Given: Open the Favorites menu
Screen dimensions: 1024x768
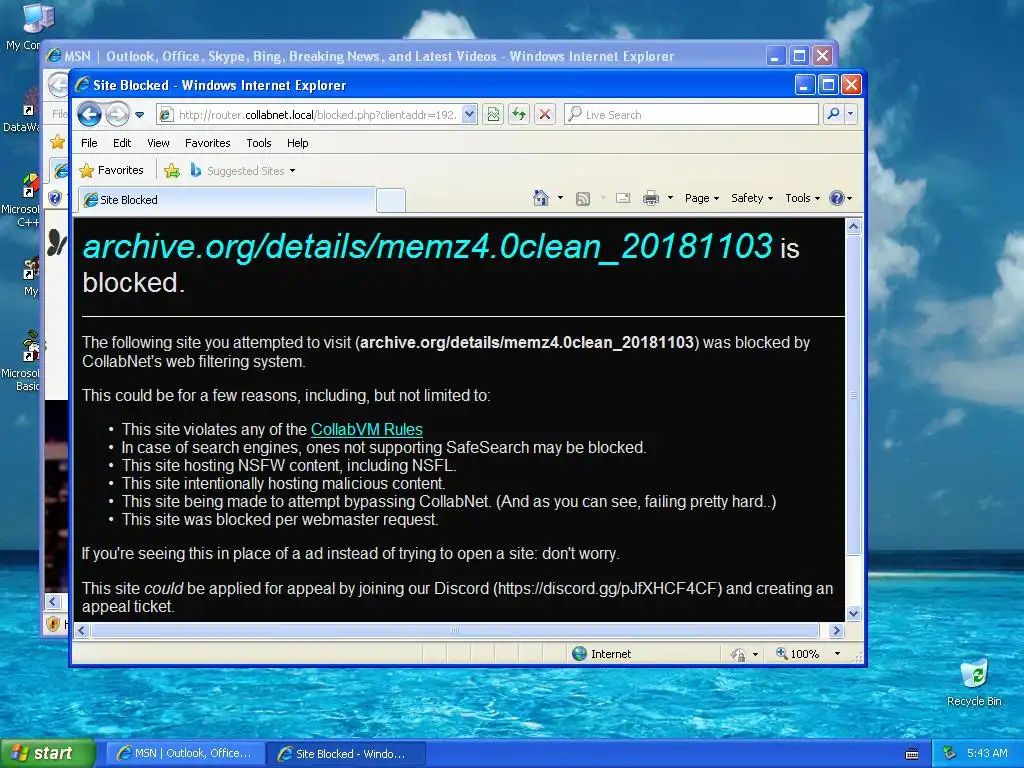Looking at the screenshot, I should coord(208,143).
